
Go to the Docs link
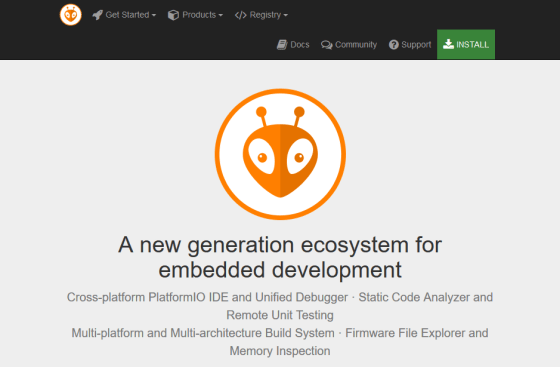click(x=300, y=45)
